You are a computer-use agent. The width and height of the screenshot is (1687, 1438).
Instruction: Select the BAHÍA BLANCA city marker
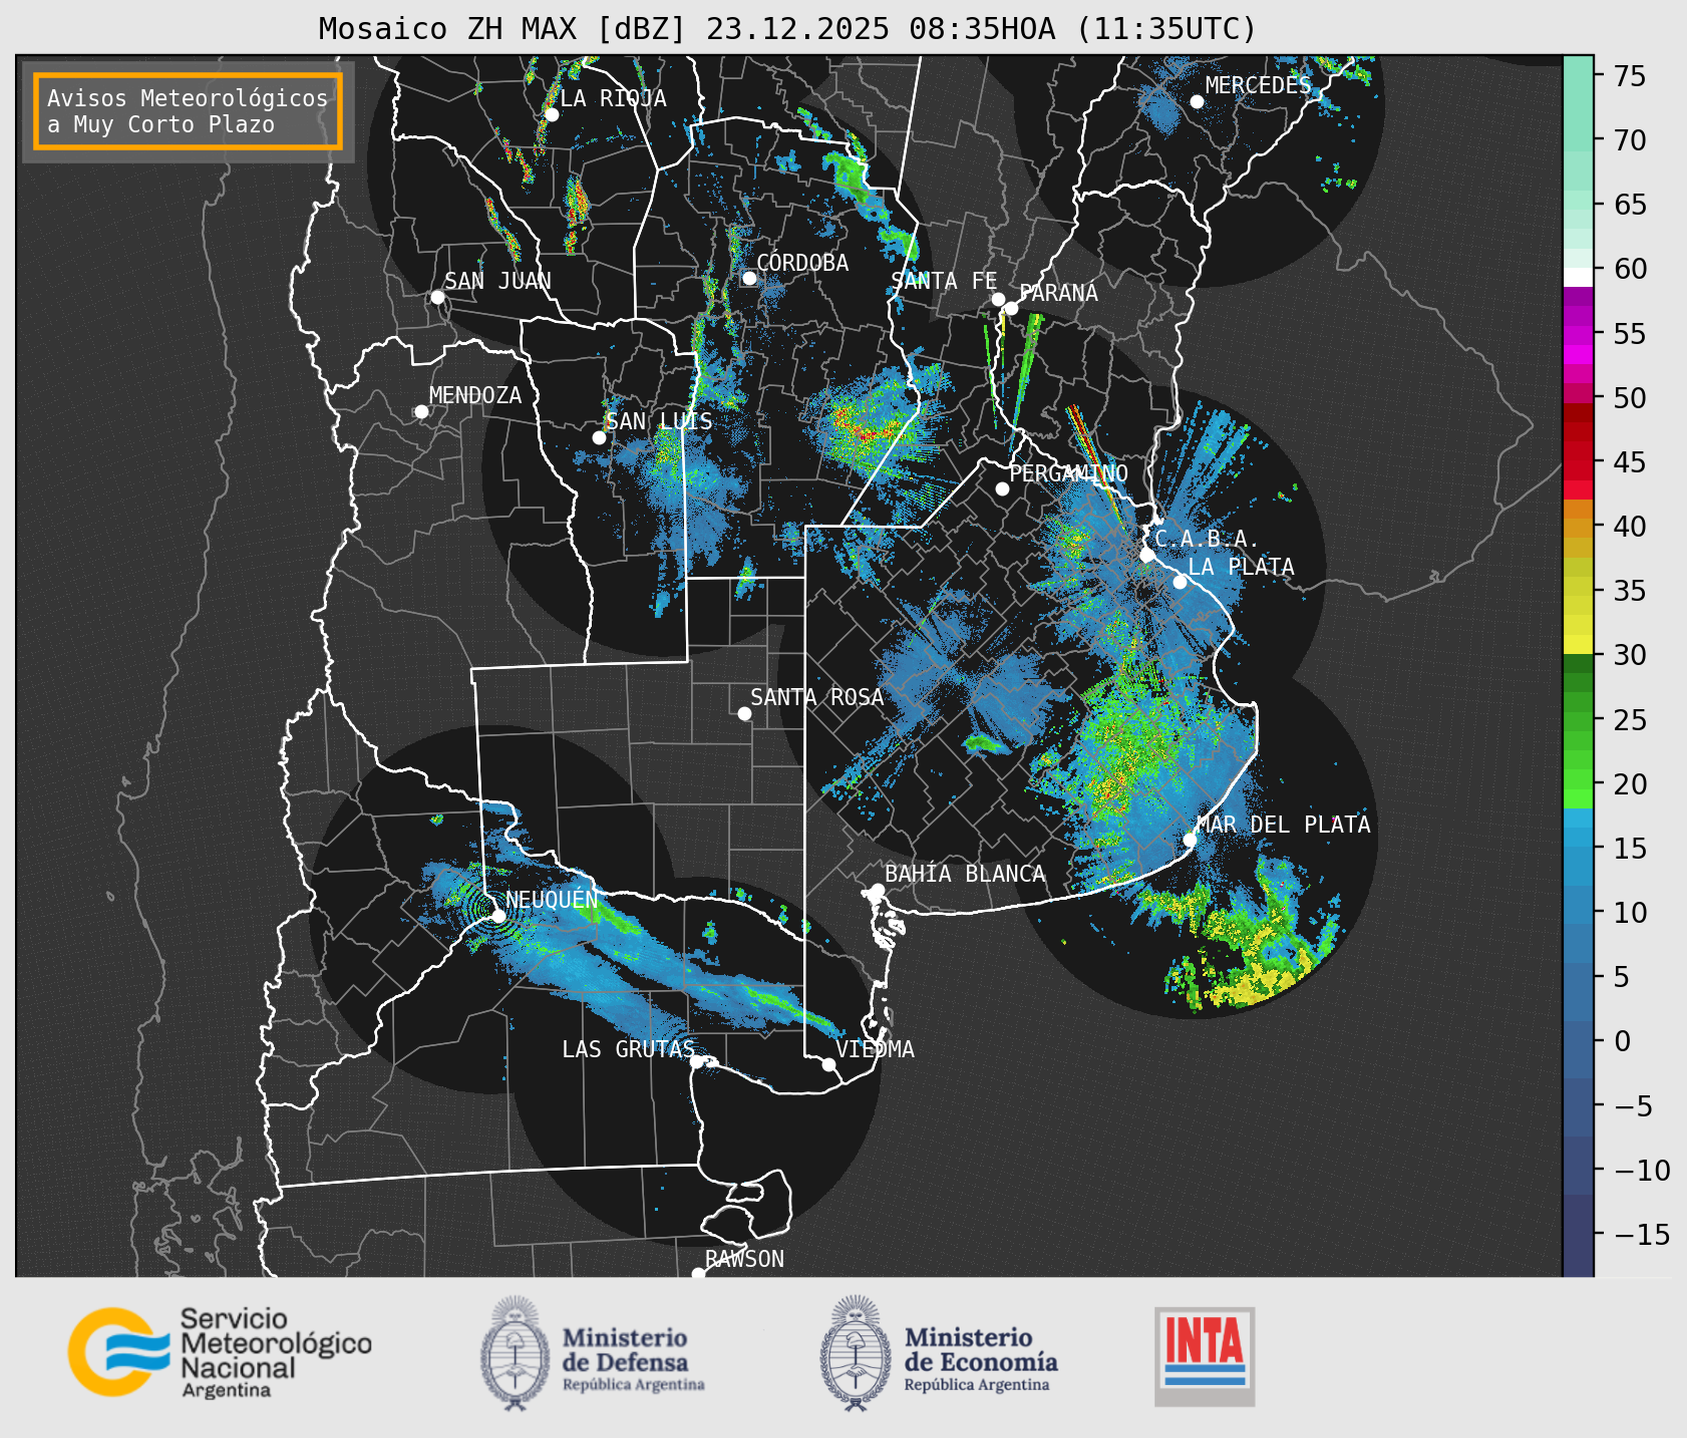coord(877,890)
